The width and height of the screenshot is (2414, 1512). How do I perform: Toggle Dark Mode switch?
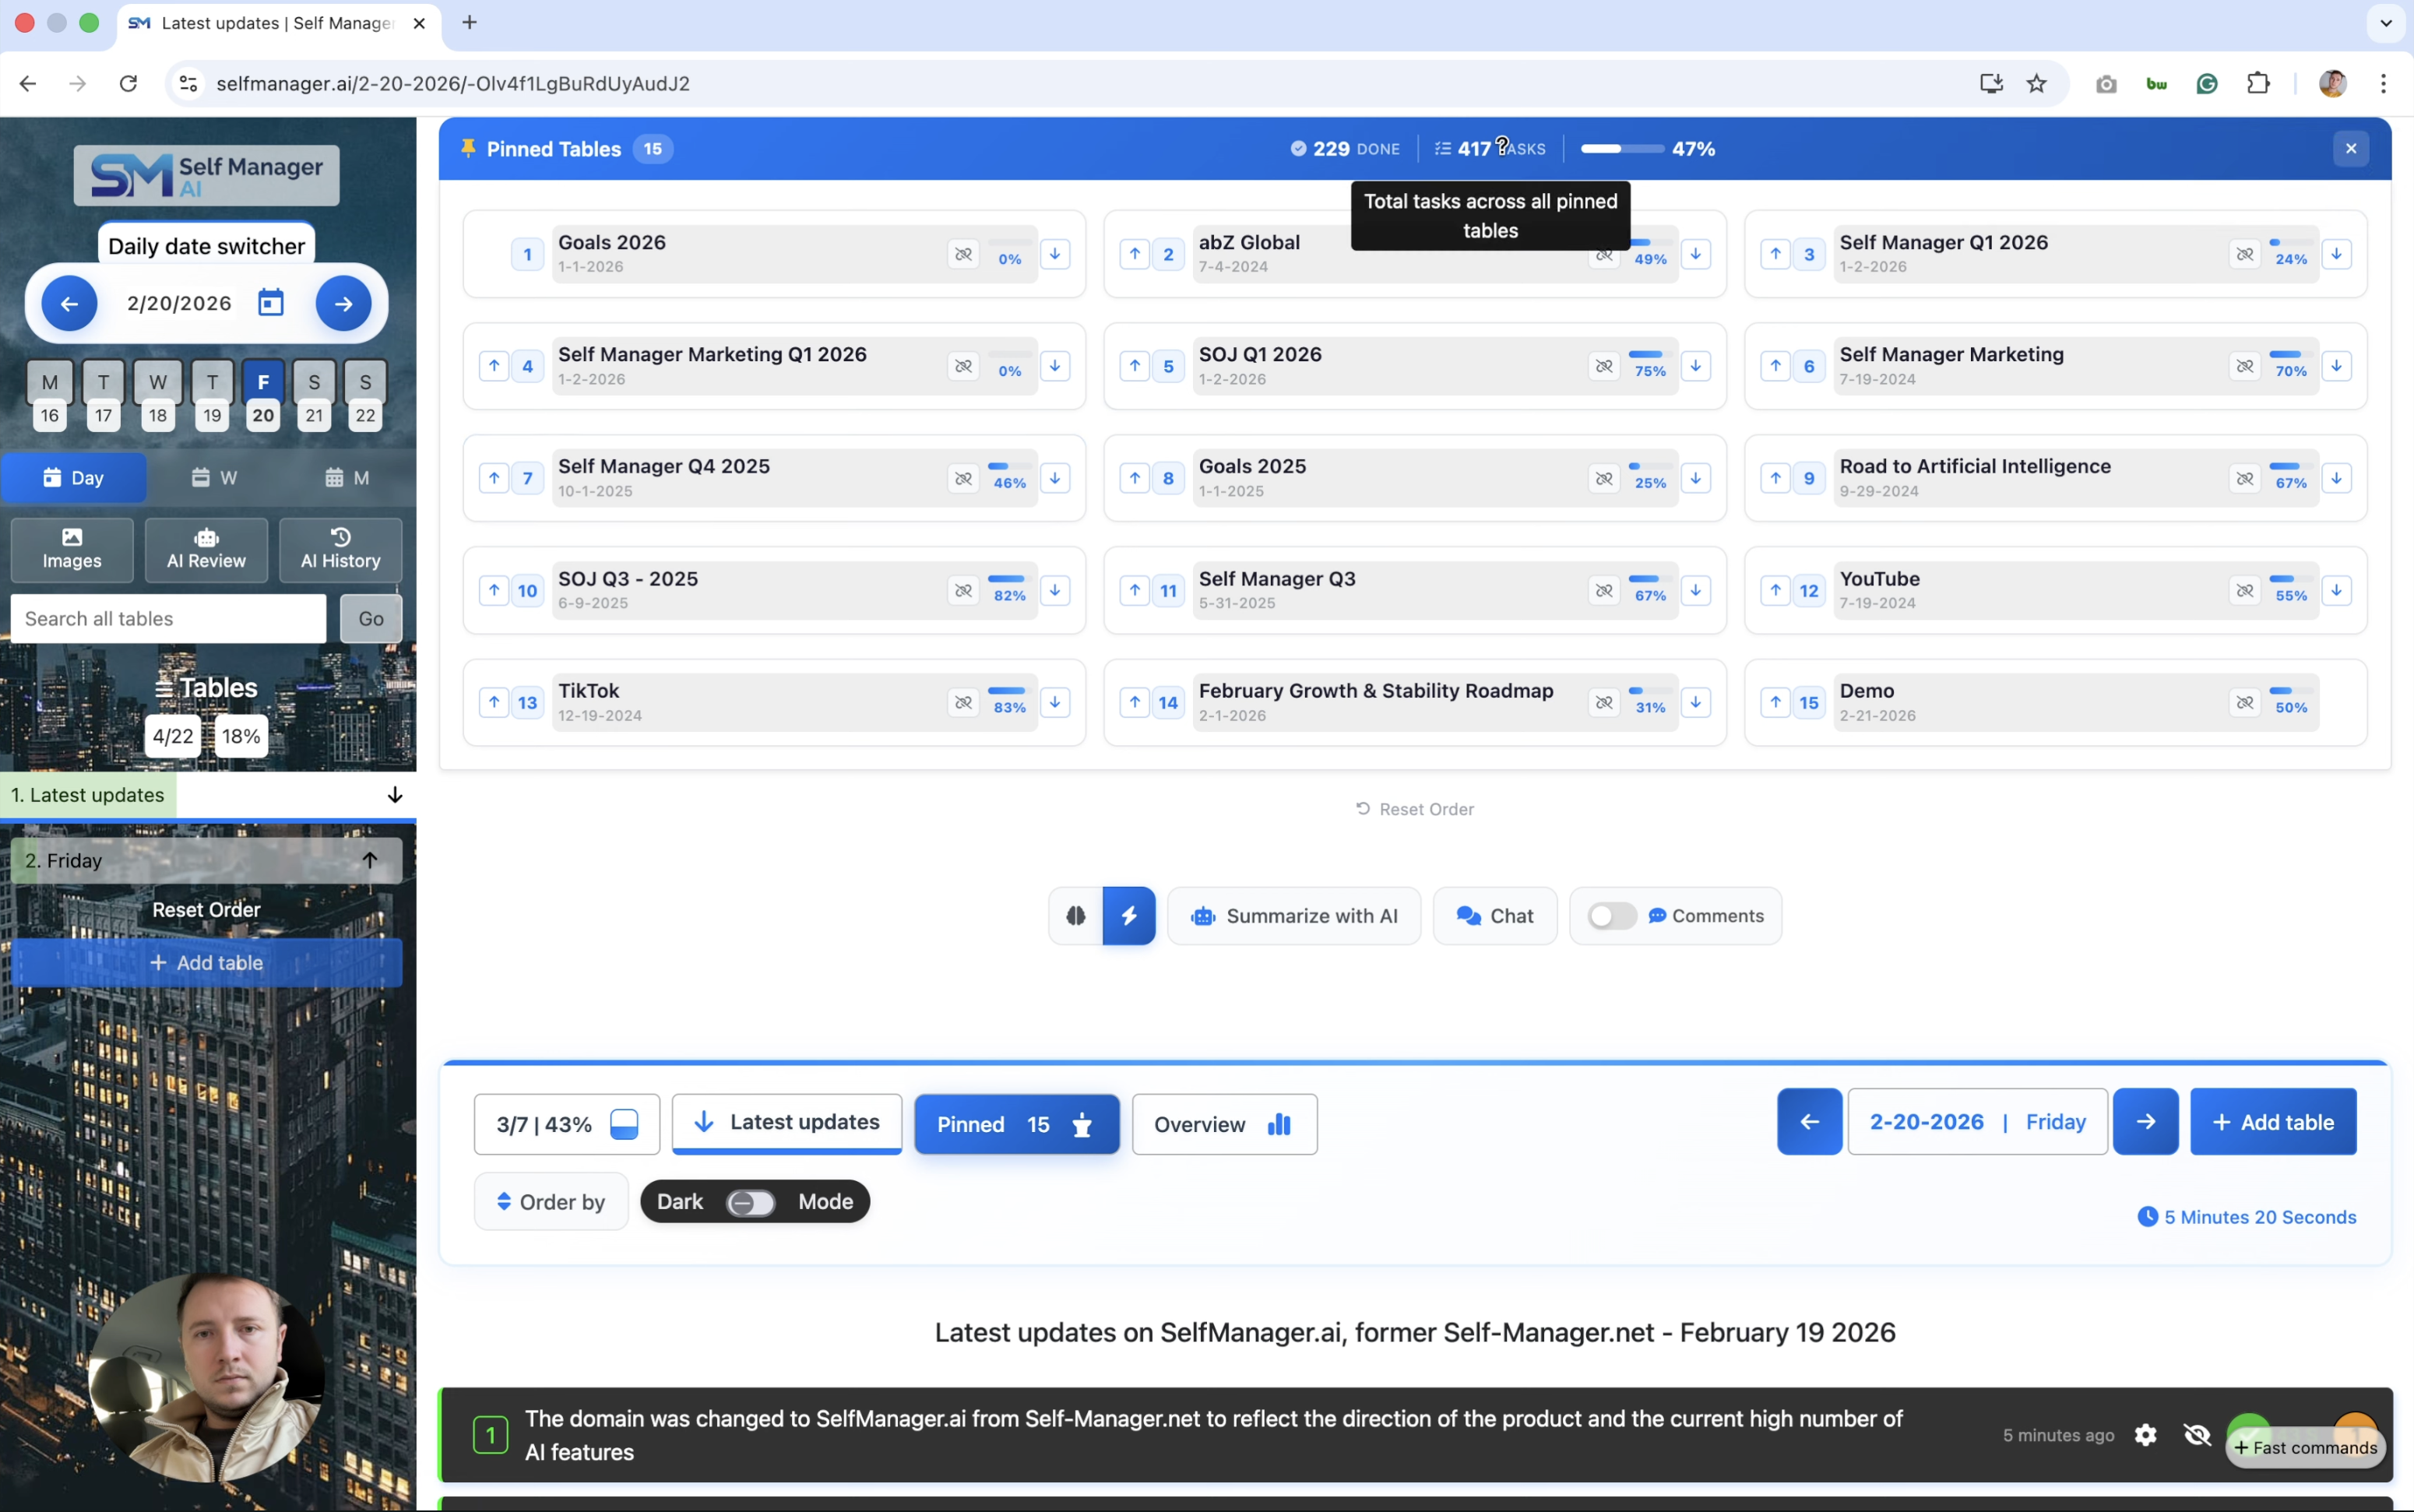click(751, 1202)
